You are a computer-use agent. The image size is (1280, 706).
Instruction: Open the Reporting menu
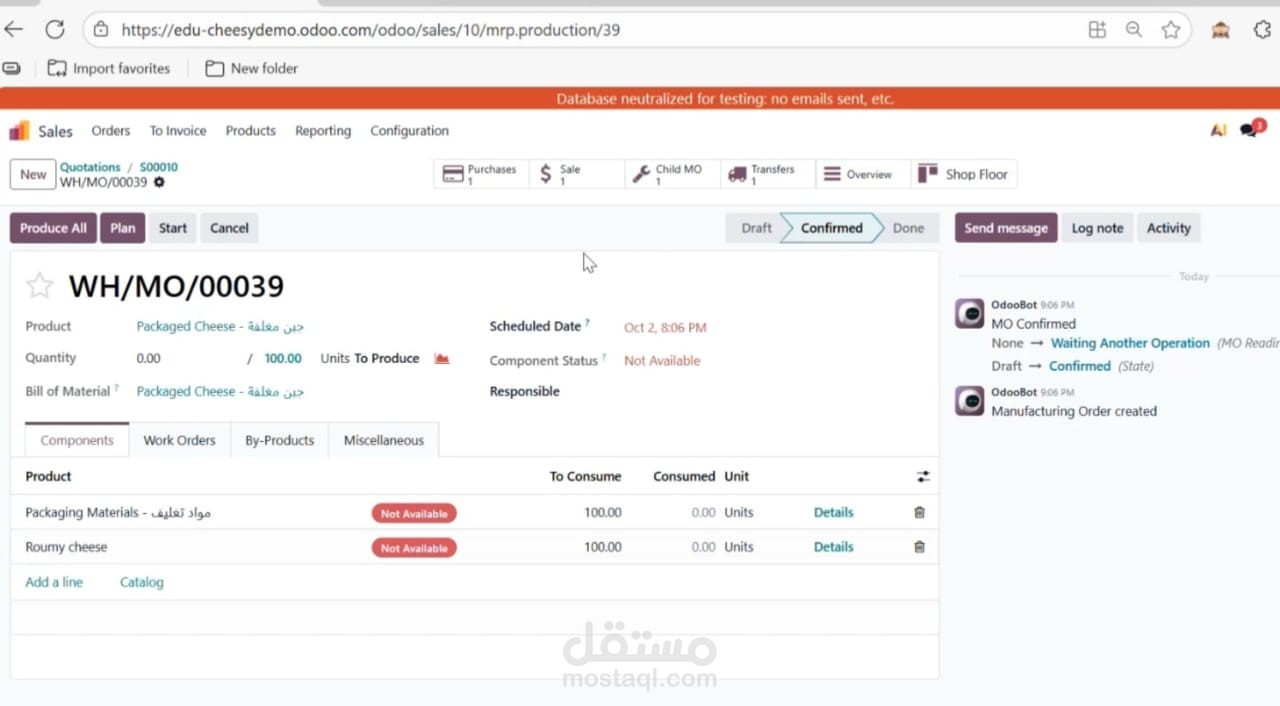[323, 131]
